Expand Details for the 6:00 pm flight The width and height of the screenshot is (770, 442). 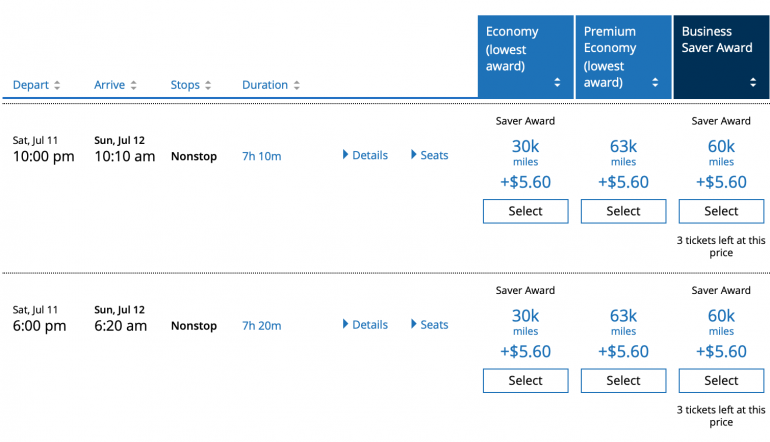click(x=365, y=325)
